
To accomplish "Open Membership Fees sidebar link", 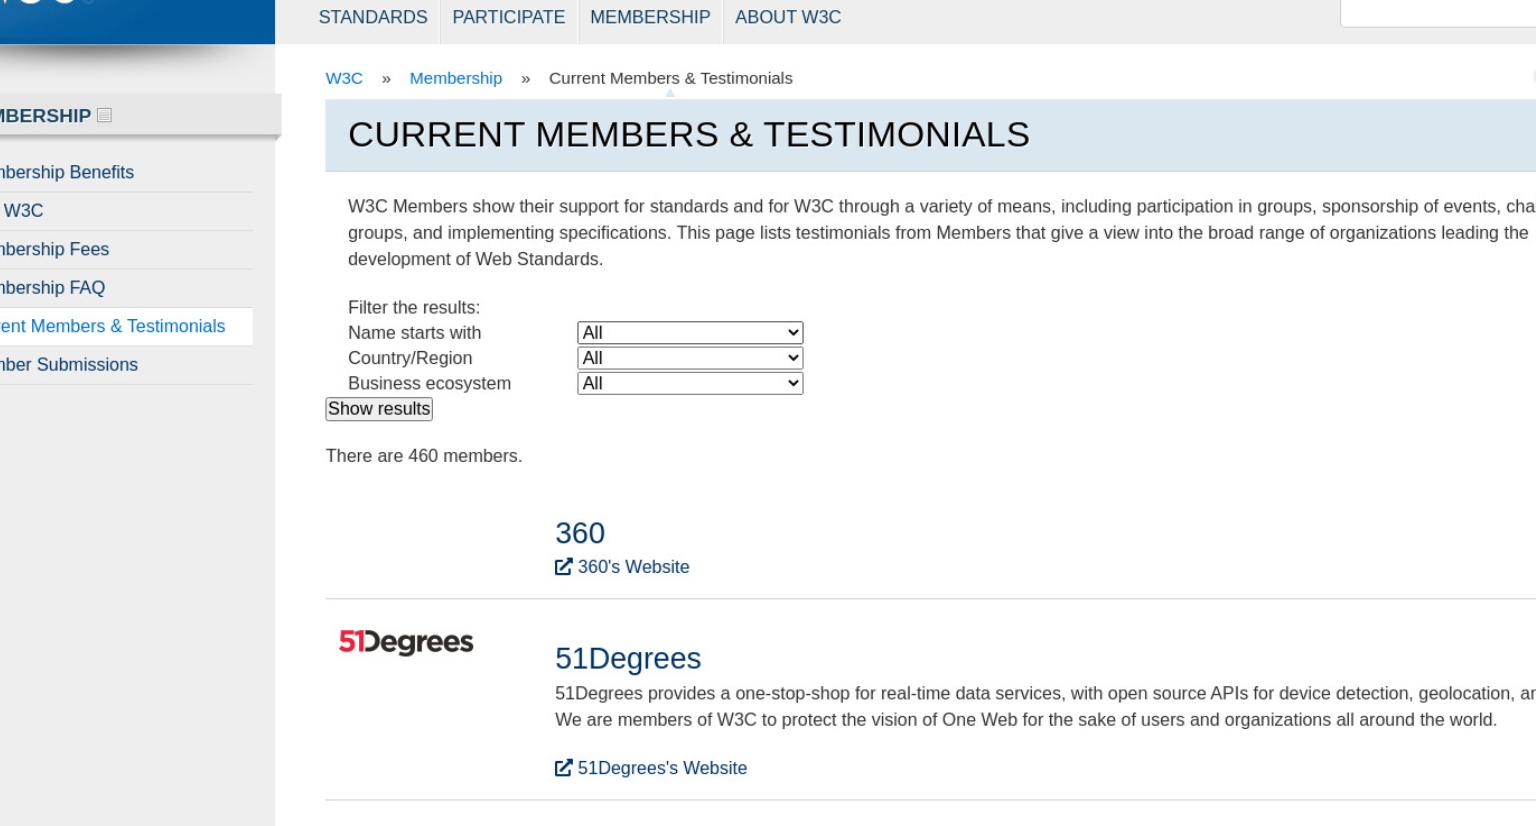I will tap(55, 249).
